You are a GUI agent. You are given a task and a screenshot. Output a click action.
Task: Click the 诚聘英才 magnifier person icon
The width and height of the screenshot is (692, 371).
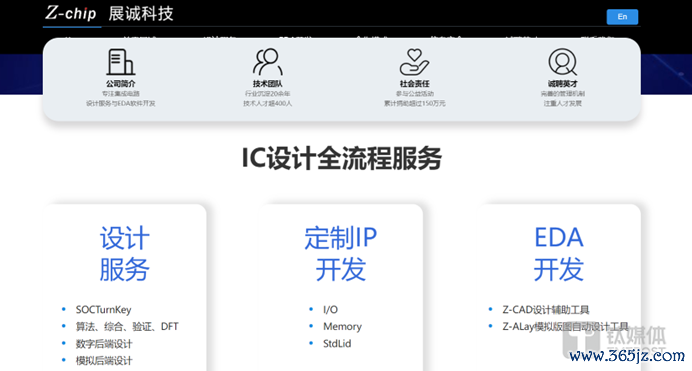pos(562,62)
